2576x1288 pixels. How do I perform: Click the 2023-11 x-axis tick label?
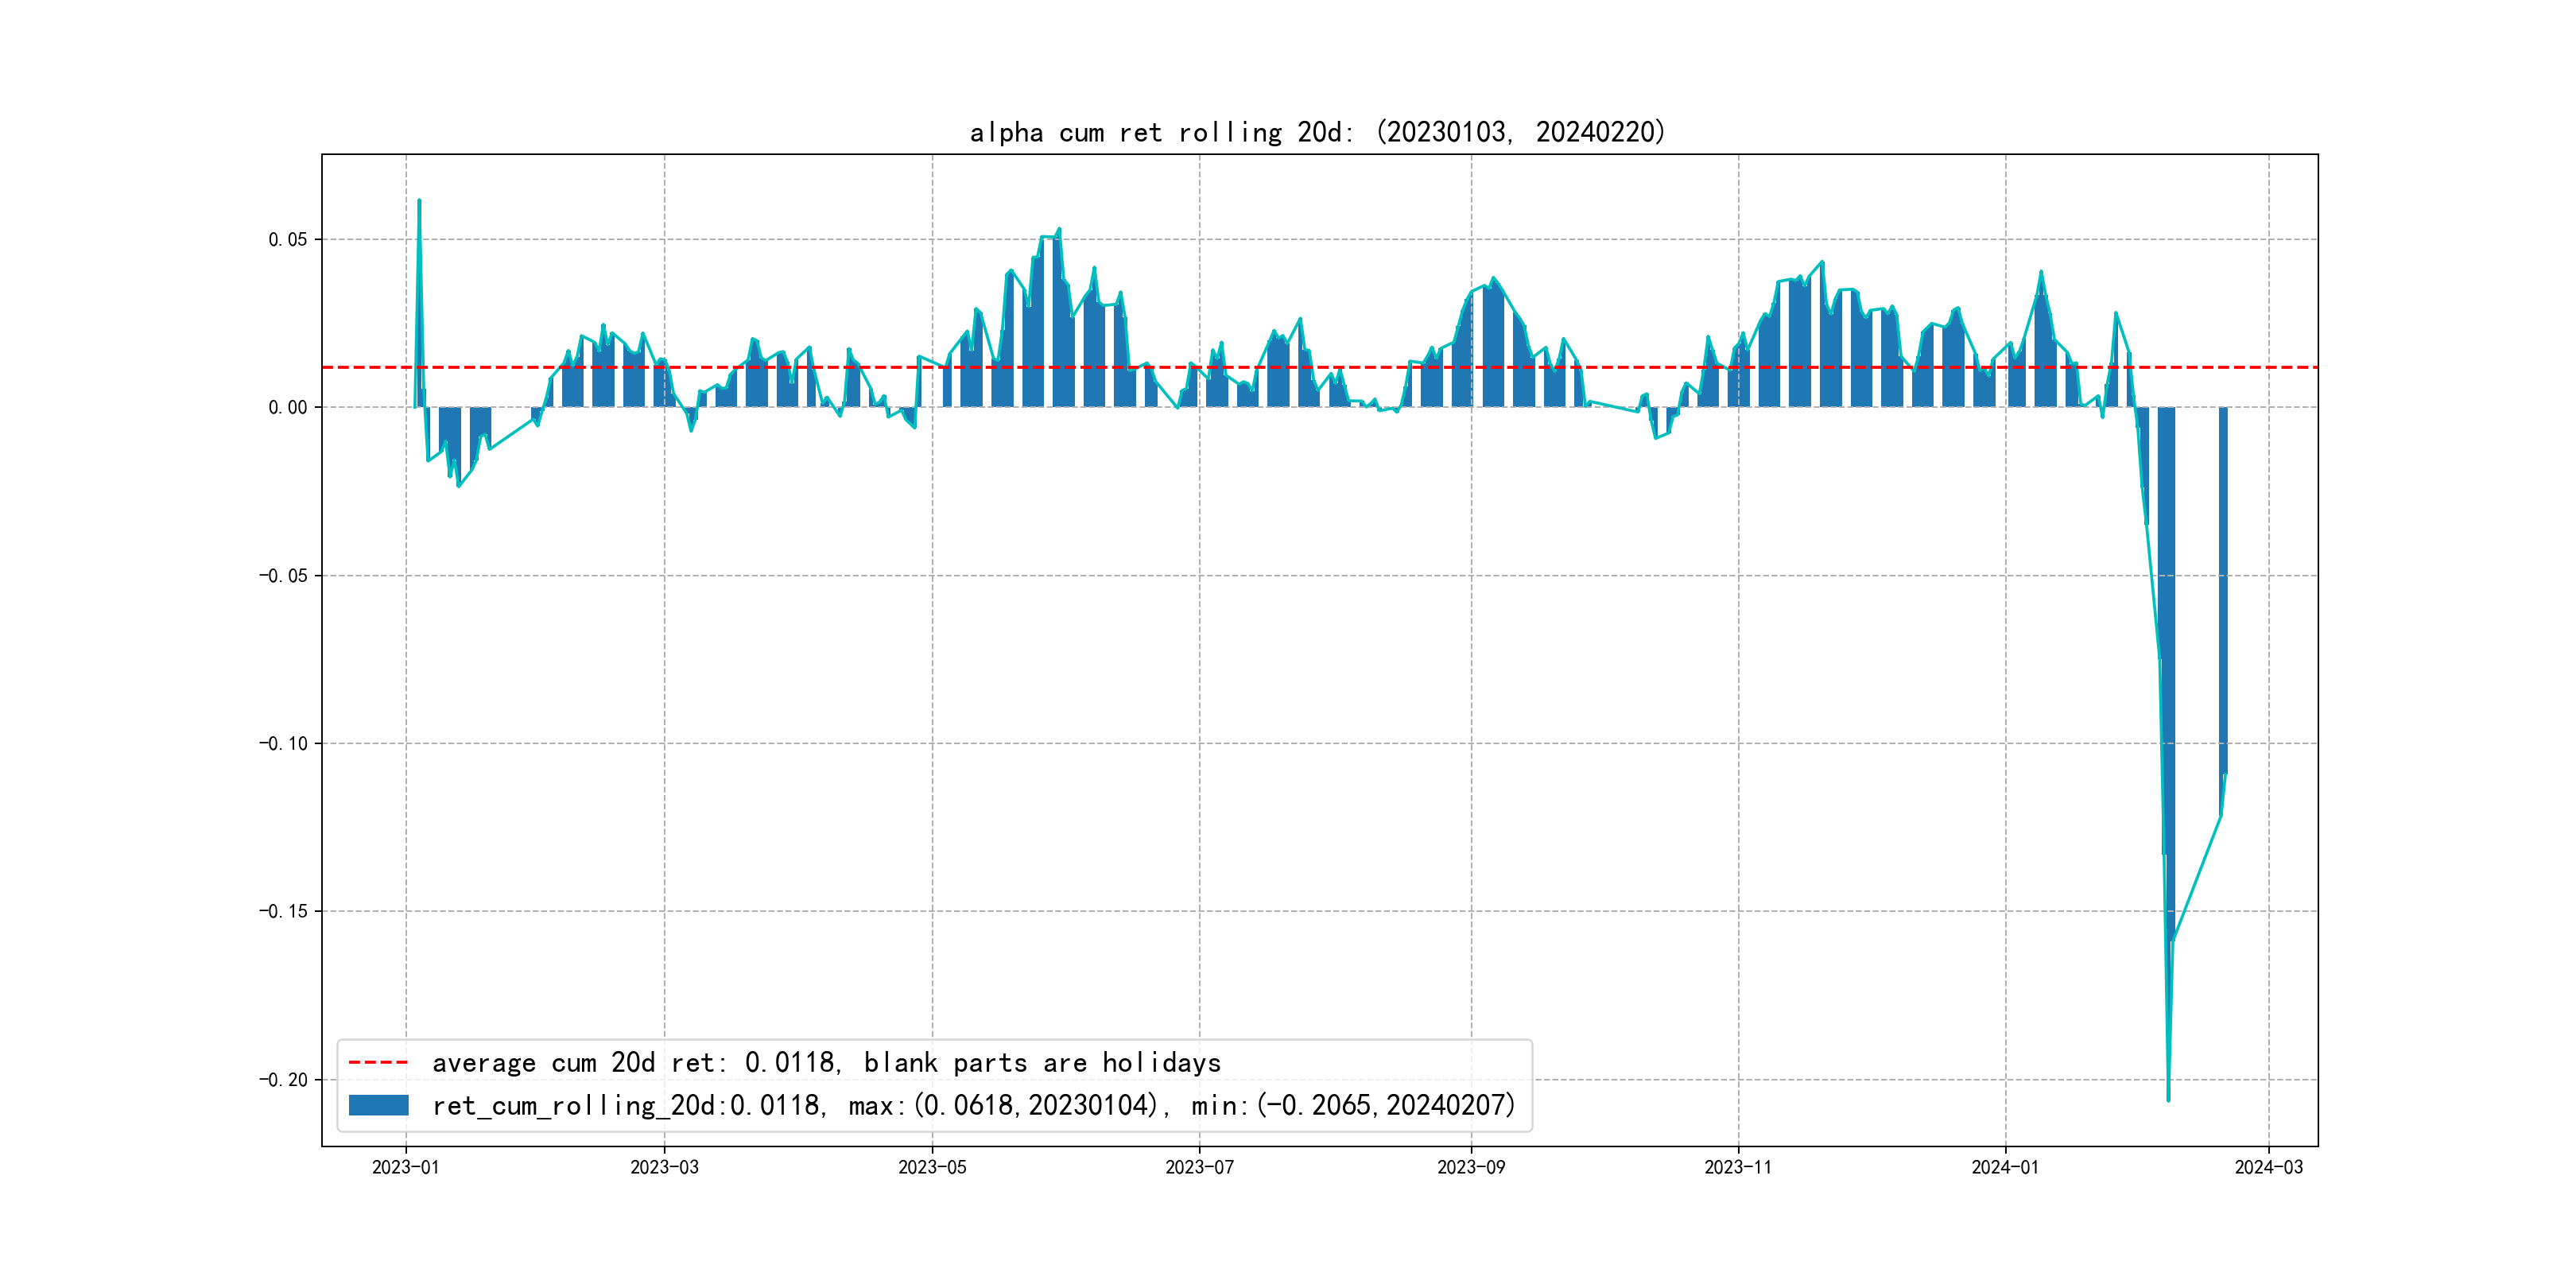(1738, 1167)
